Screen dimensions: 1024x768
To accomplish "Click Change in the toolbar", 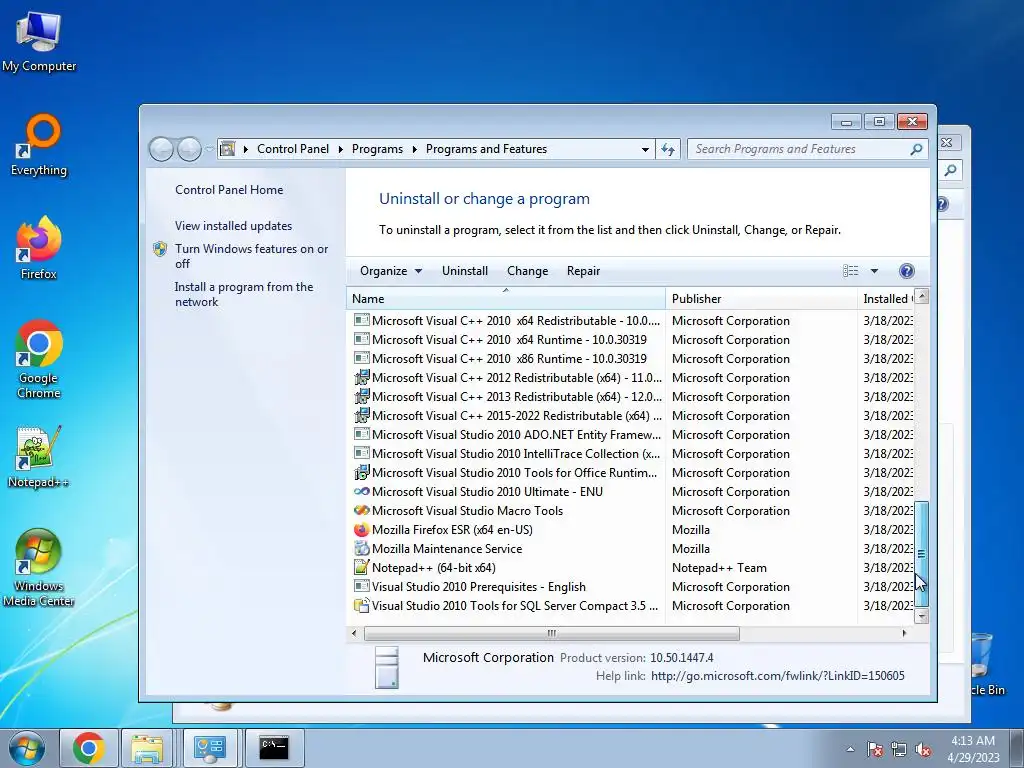I will [527, 271].
